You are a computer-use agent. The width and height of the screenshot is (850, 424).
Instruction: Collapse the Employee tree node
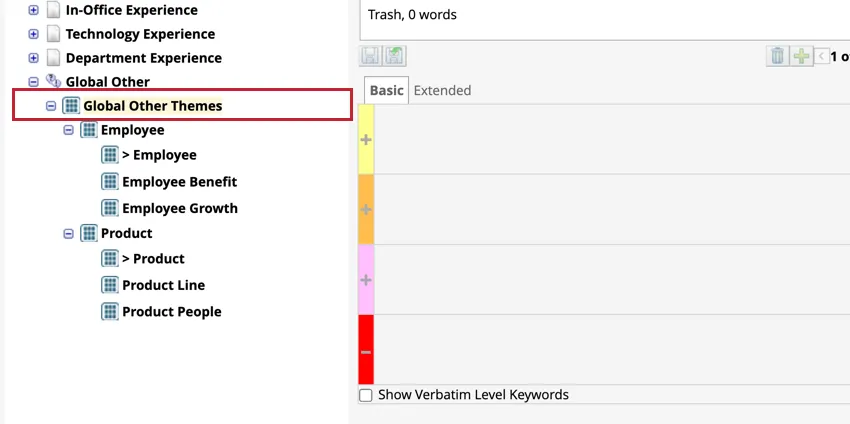(x=69, y=130)
